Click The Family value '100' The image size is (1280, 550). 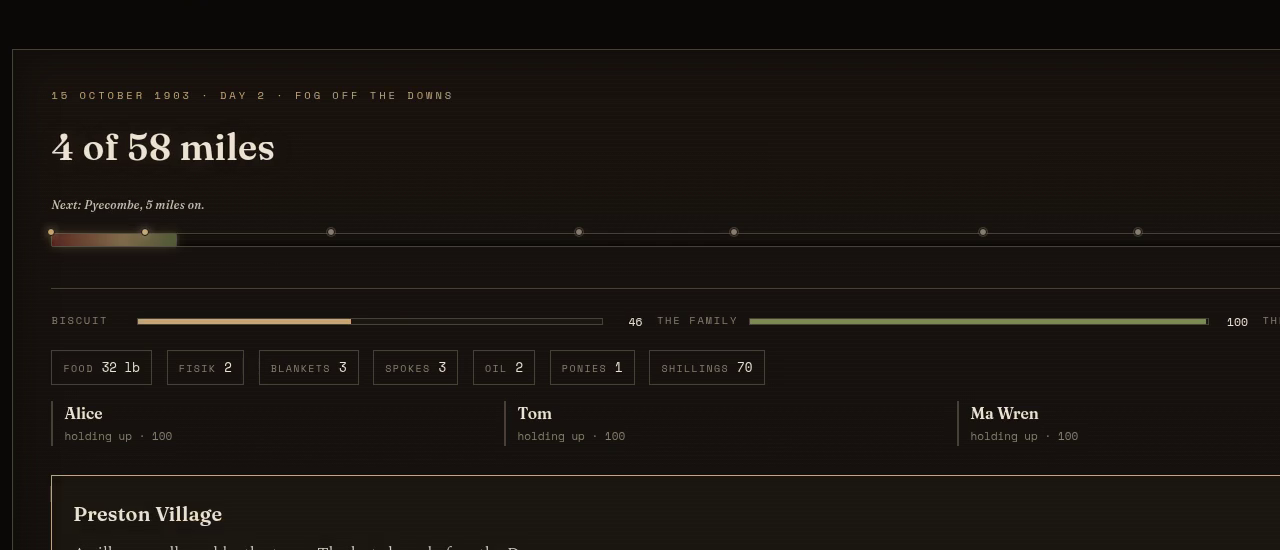tap(1237, 322)
